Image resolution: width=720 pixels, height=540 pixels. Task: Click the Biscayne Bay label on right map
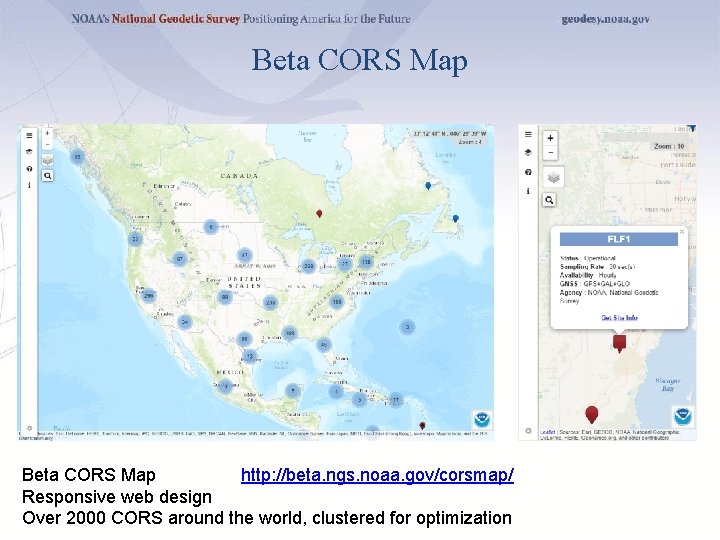(668, 385)
